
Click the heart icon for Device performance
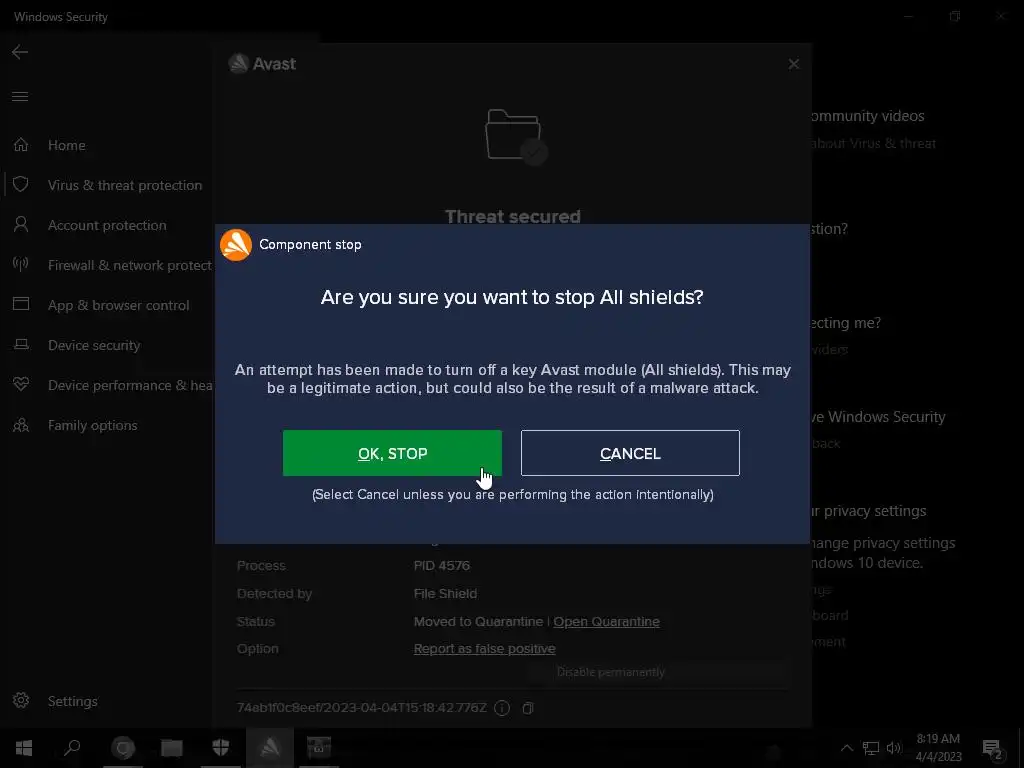point(21,384)
